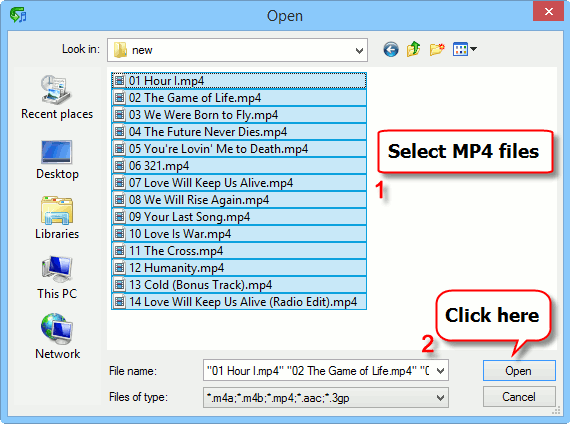Image resolution: width=570 pixels, height=424 pixels.
Task: Go back to last folder visited
Action: click(391, 49)
